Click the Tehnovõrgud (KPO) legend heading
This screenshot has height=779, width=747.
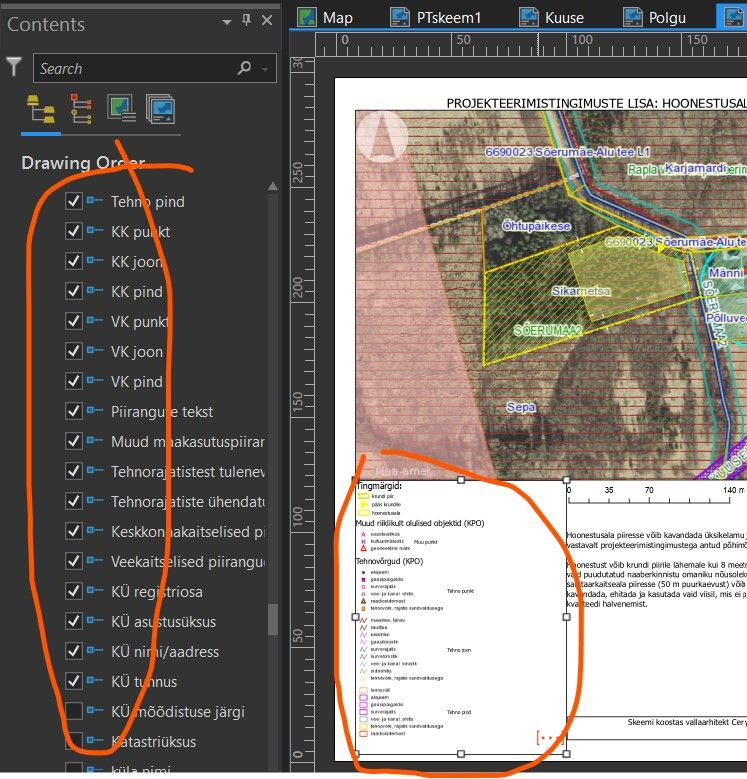(389, 561)
